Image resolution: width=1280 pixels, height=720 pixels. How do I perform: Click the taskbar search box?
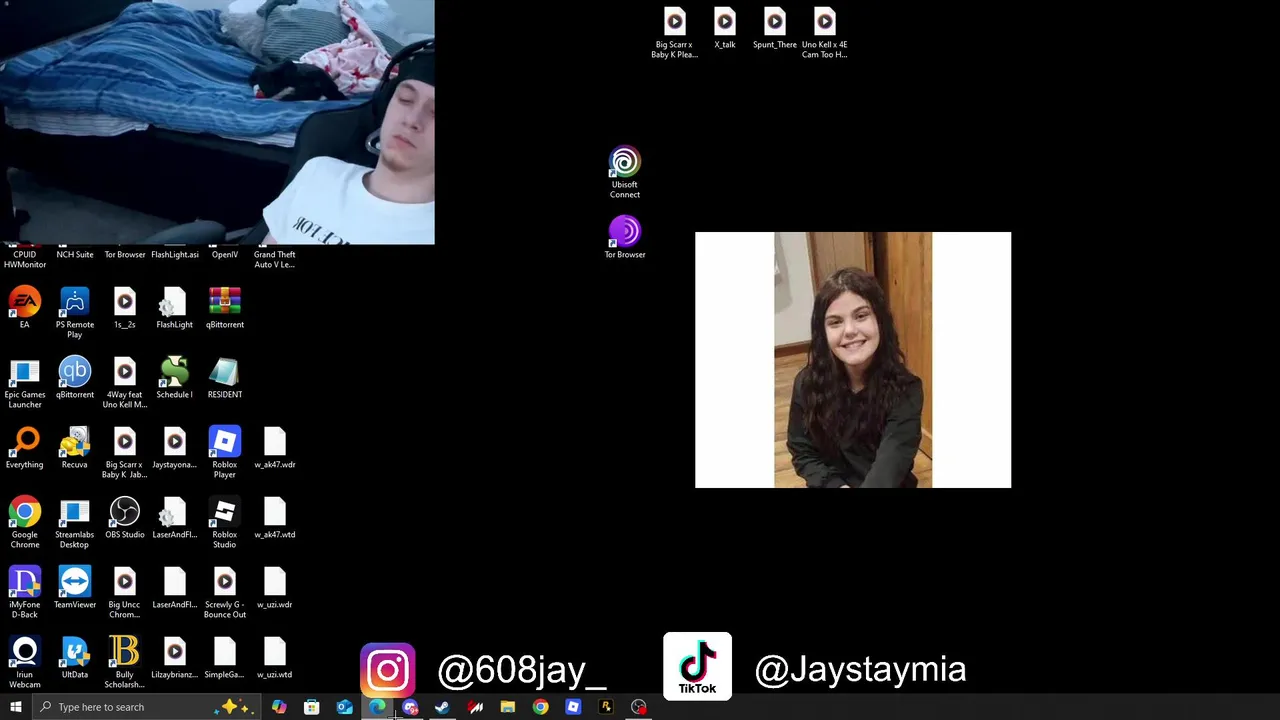point(146,707)
